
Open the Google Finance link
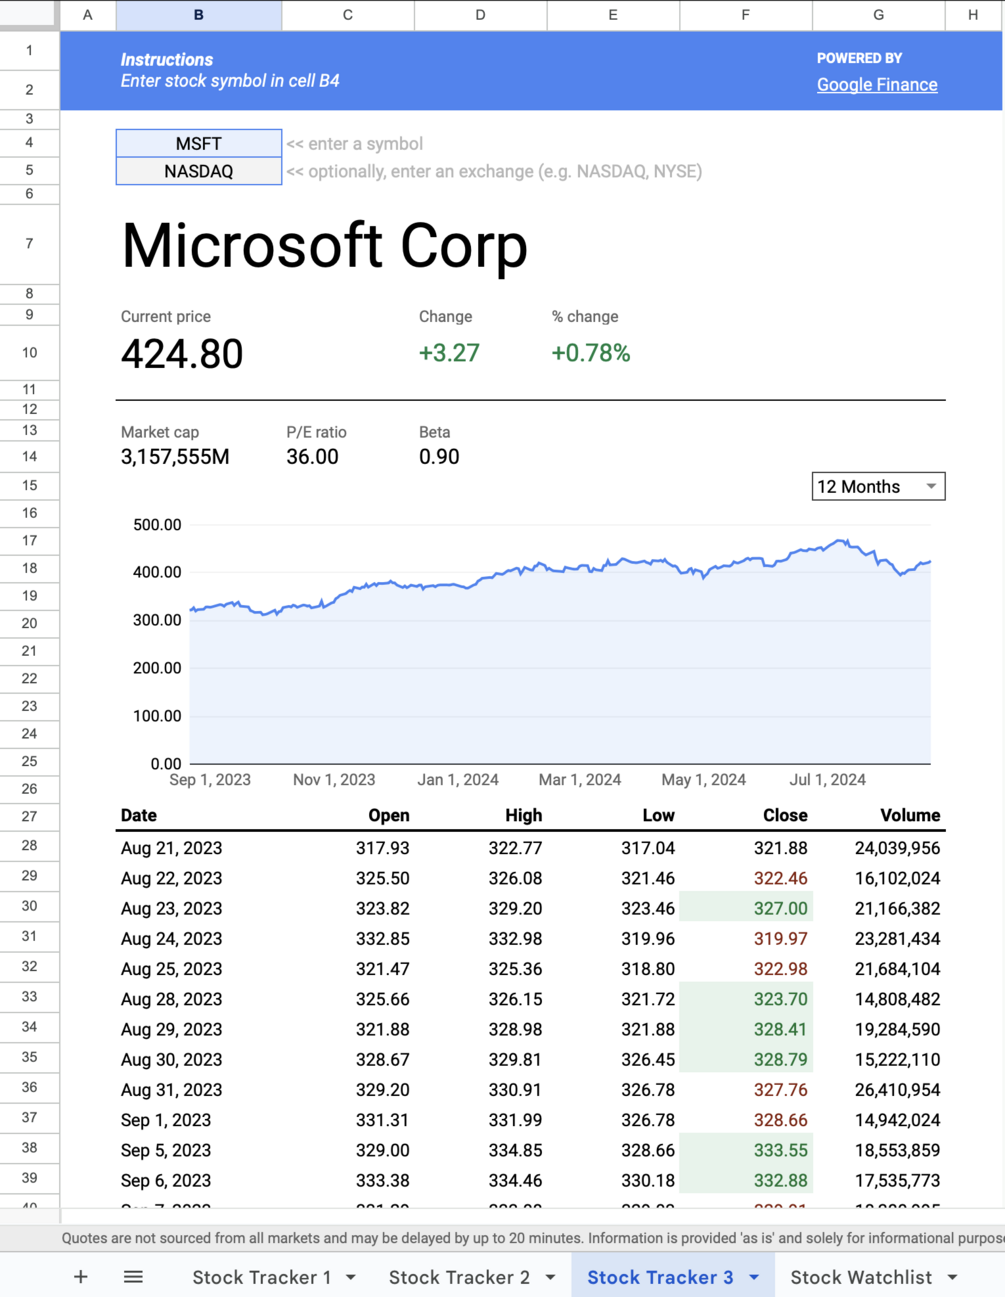click(877, 85)
